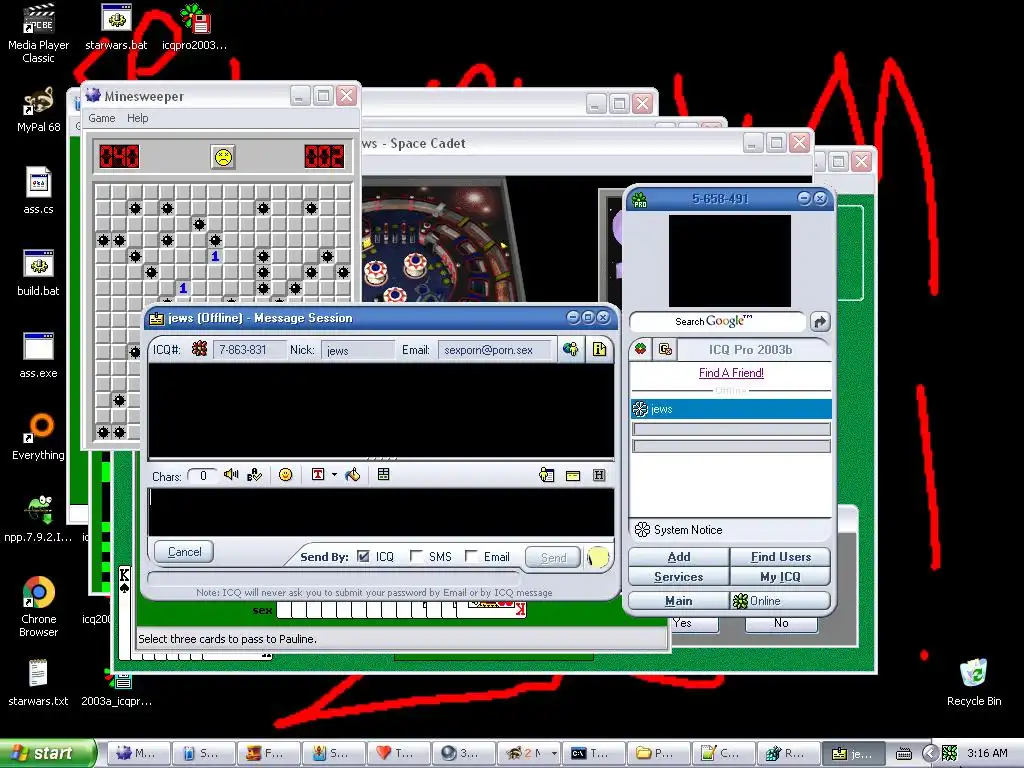Click the No button in the background dialog
The image size is (1024, 768).
click(x=781, y=623)
